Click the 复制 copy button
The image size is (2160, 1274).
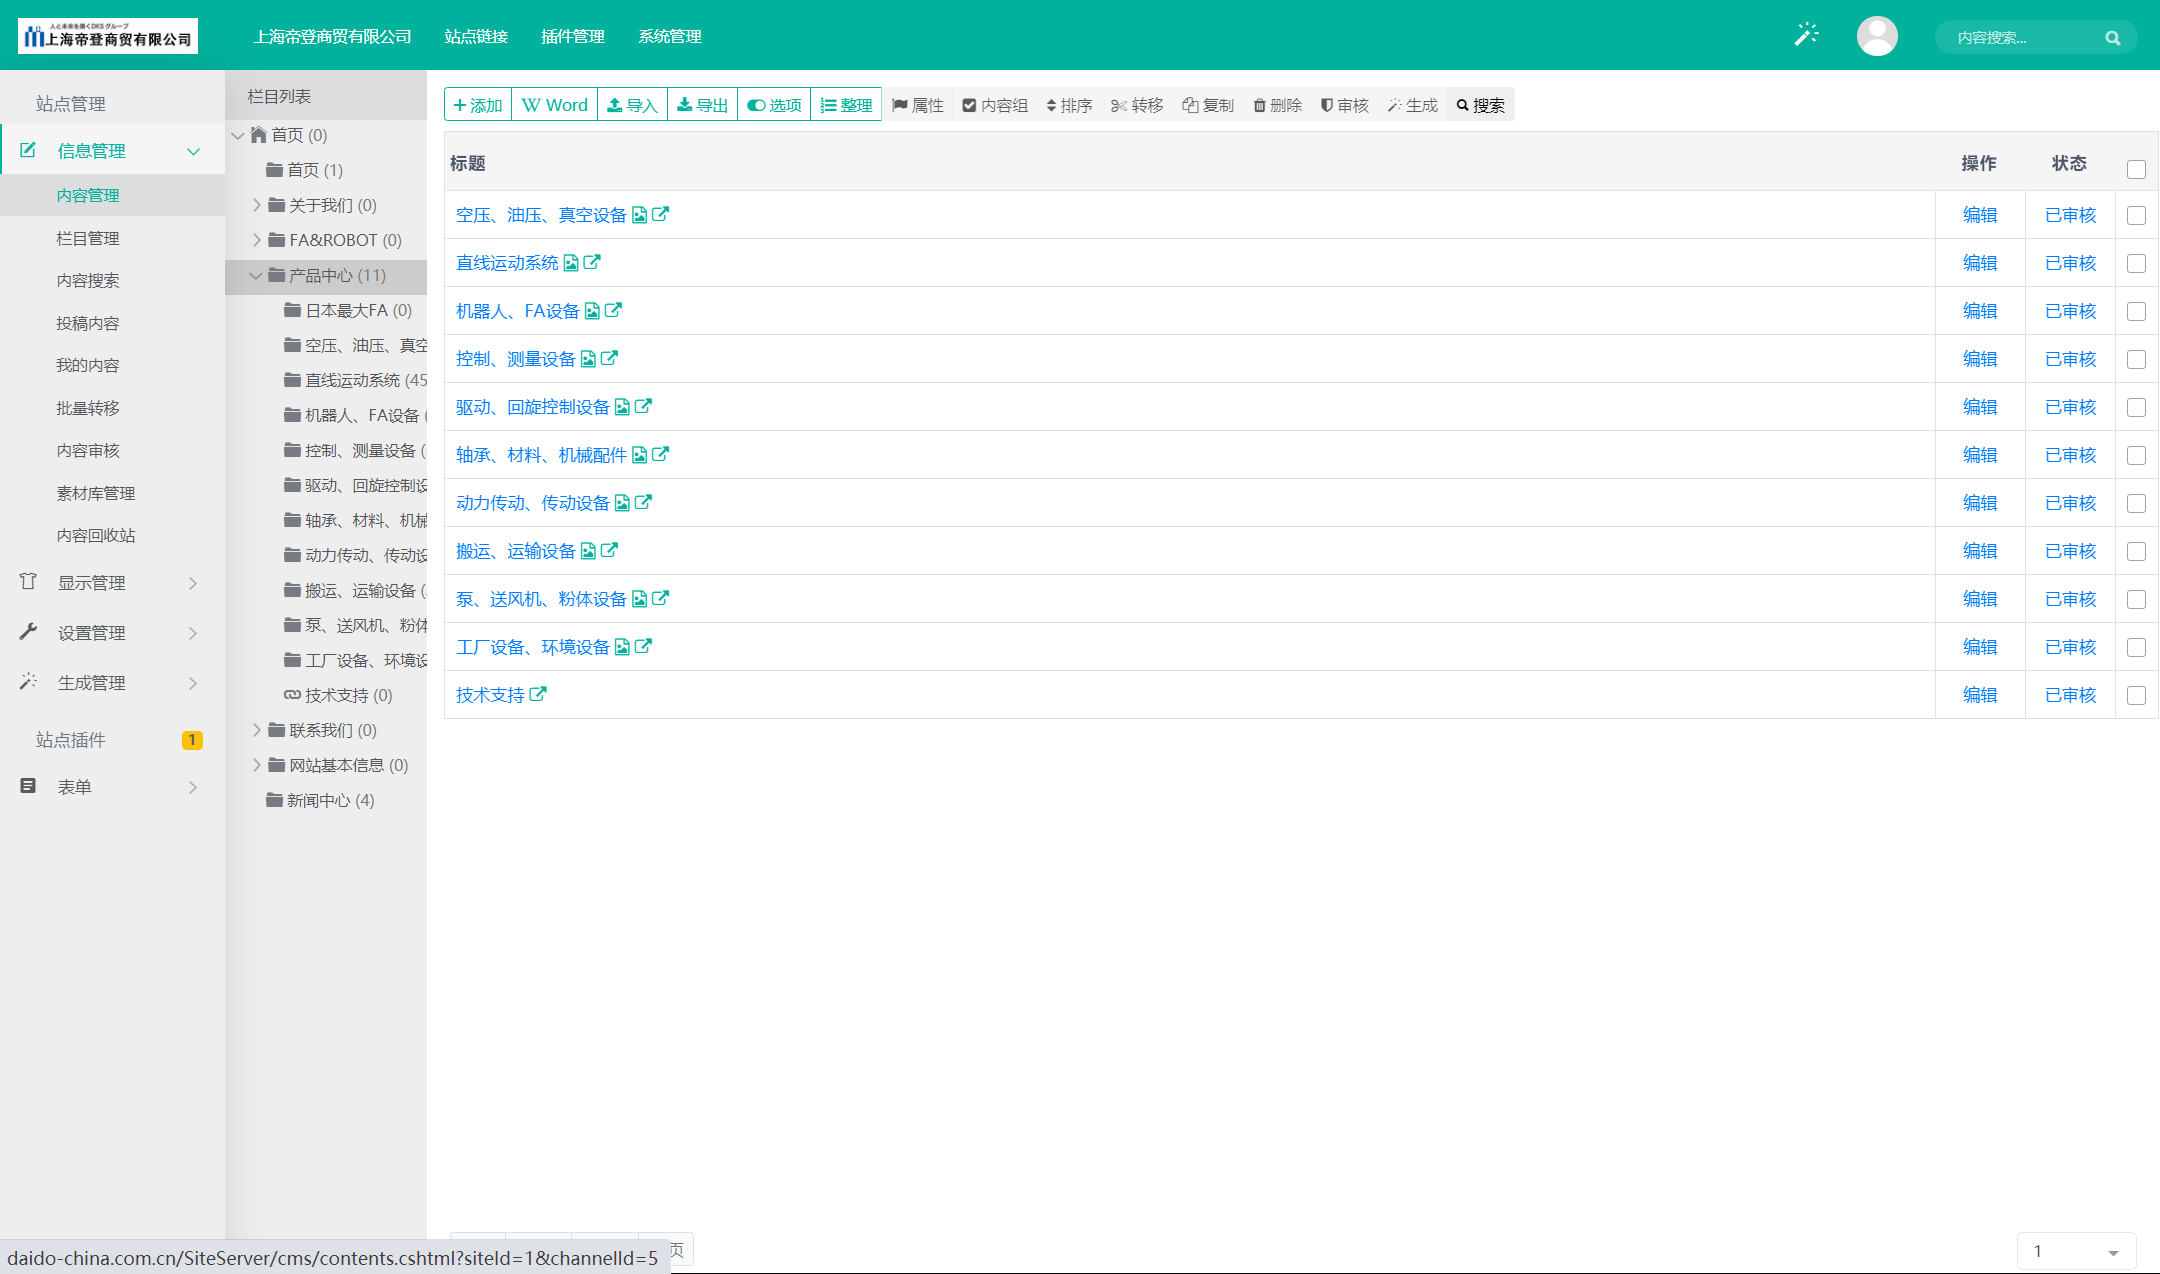pyautogui.click(x=1208, y=105)
